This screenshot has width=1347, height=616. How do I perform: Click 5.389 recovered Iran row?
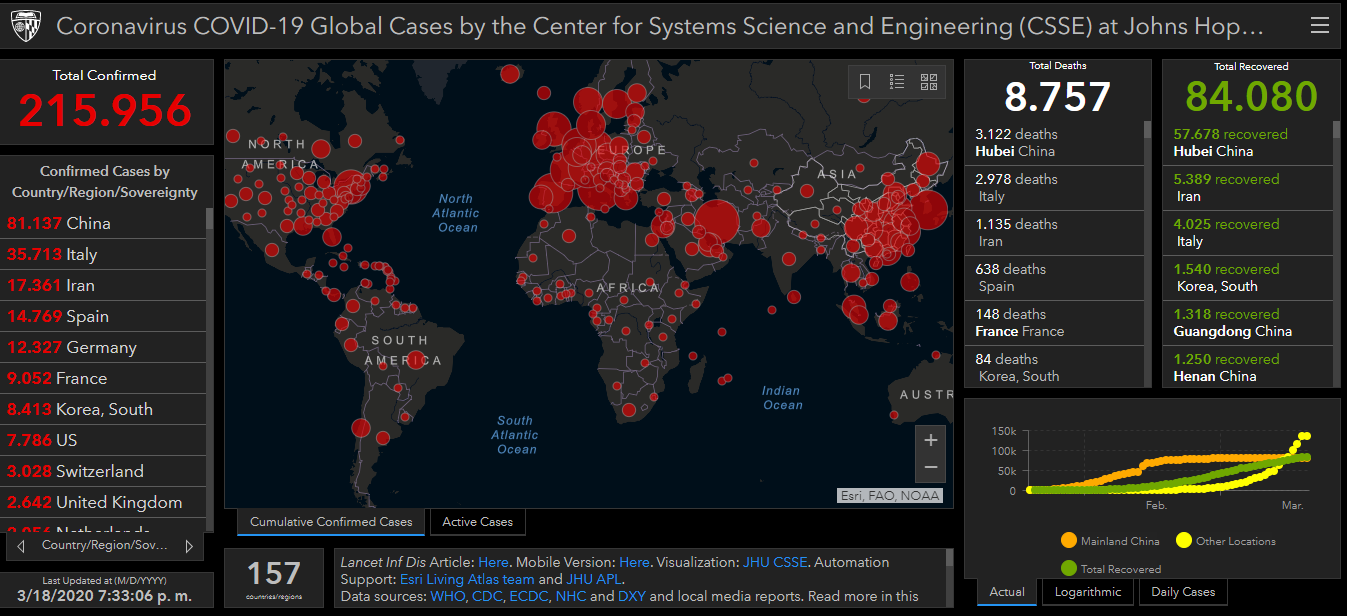(x=1249, y=188)
